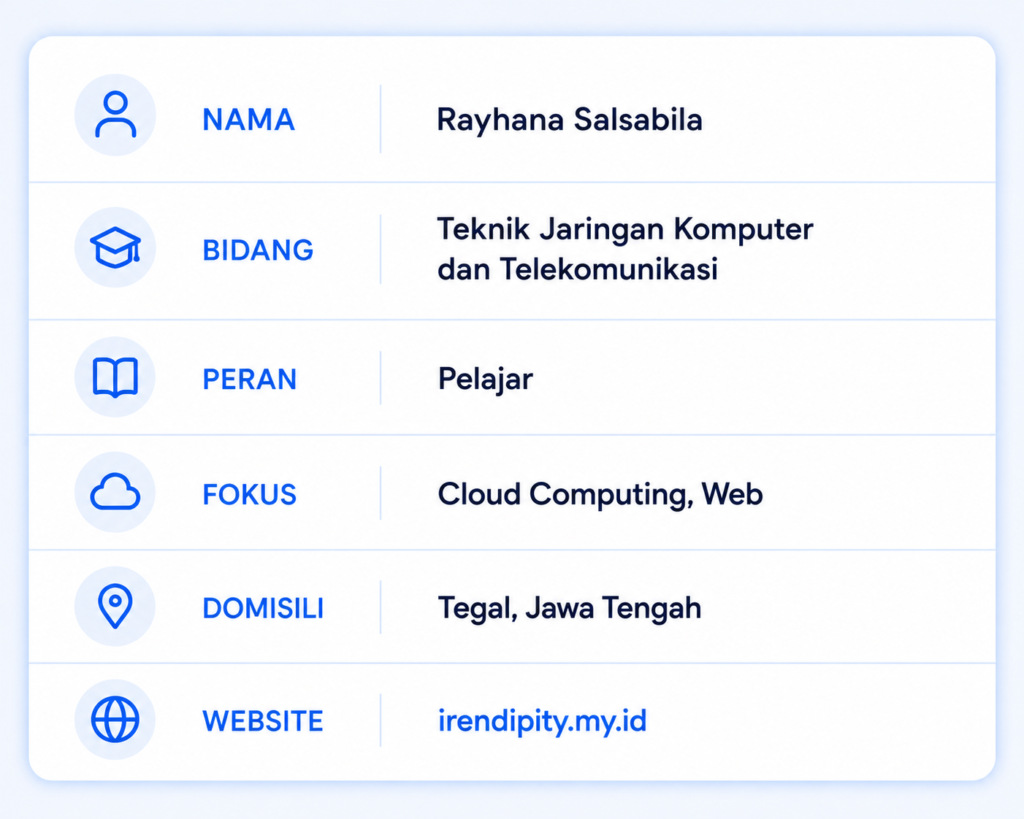Select the DOMISILI label
The width and height of the screenshot is (1024, 819).
pyautogui.click(x=263, y=609)
